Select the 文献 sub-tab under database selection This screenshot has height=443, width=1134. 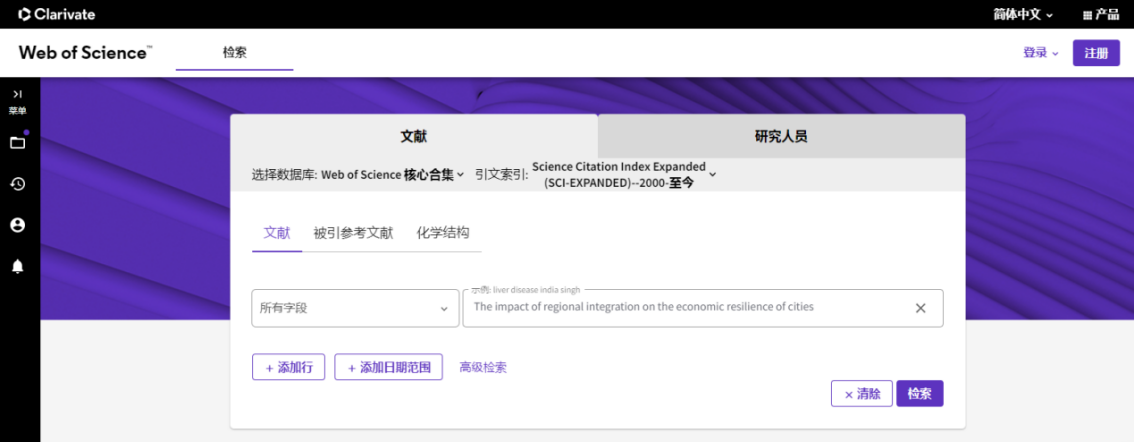coord(277,233)
